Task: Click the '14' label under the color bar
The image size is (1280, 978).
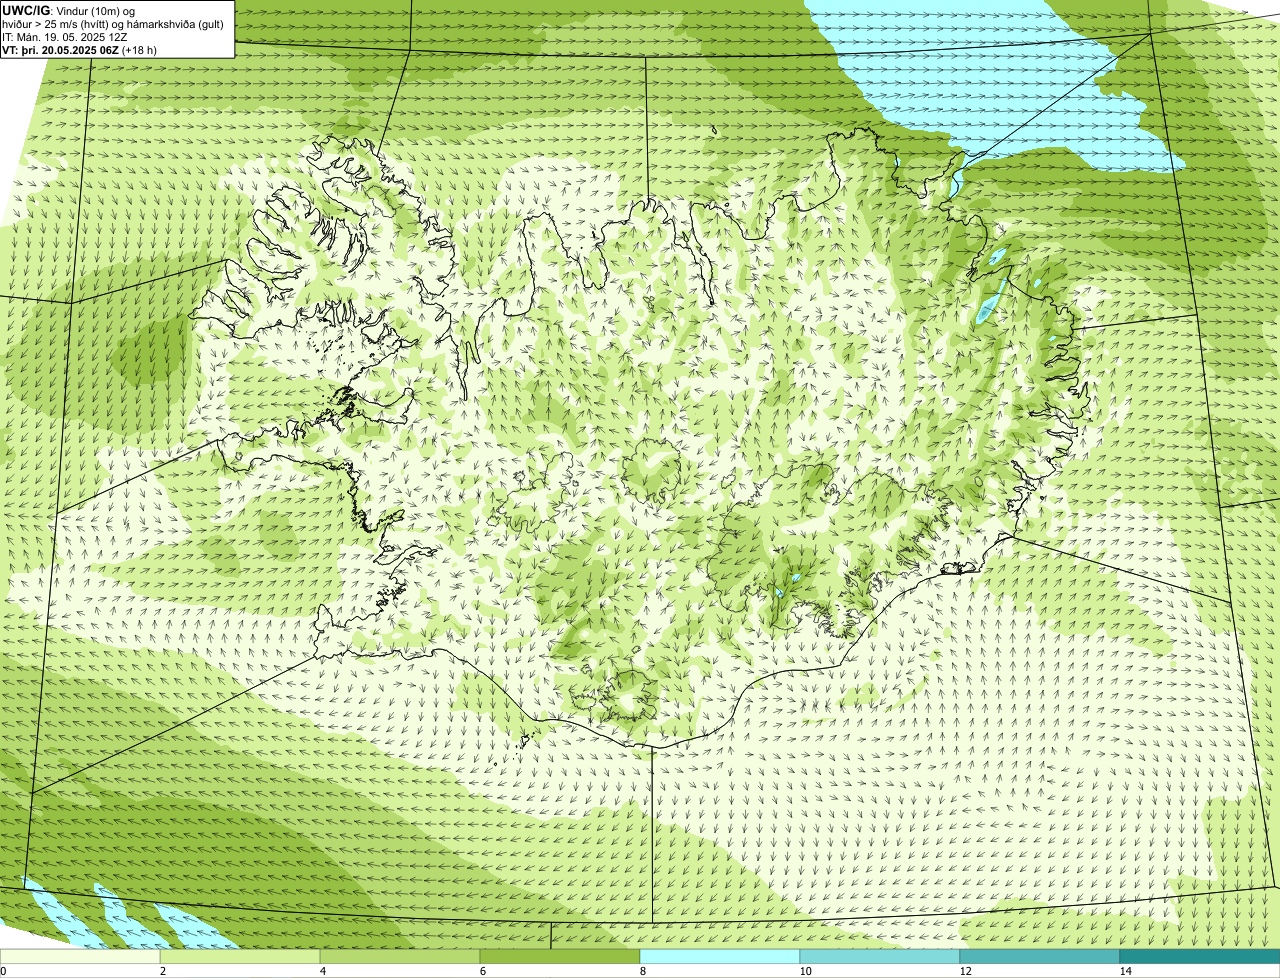Action: (1125, 971)
